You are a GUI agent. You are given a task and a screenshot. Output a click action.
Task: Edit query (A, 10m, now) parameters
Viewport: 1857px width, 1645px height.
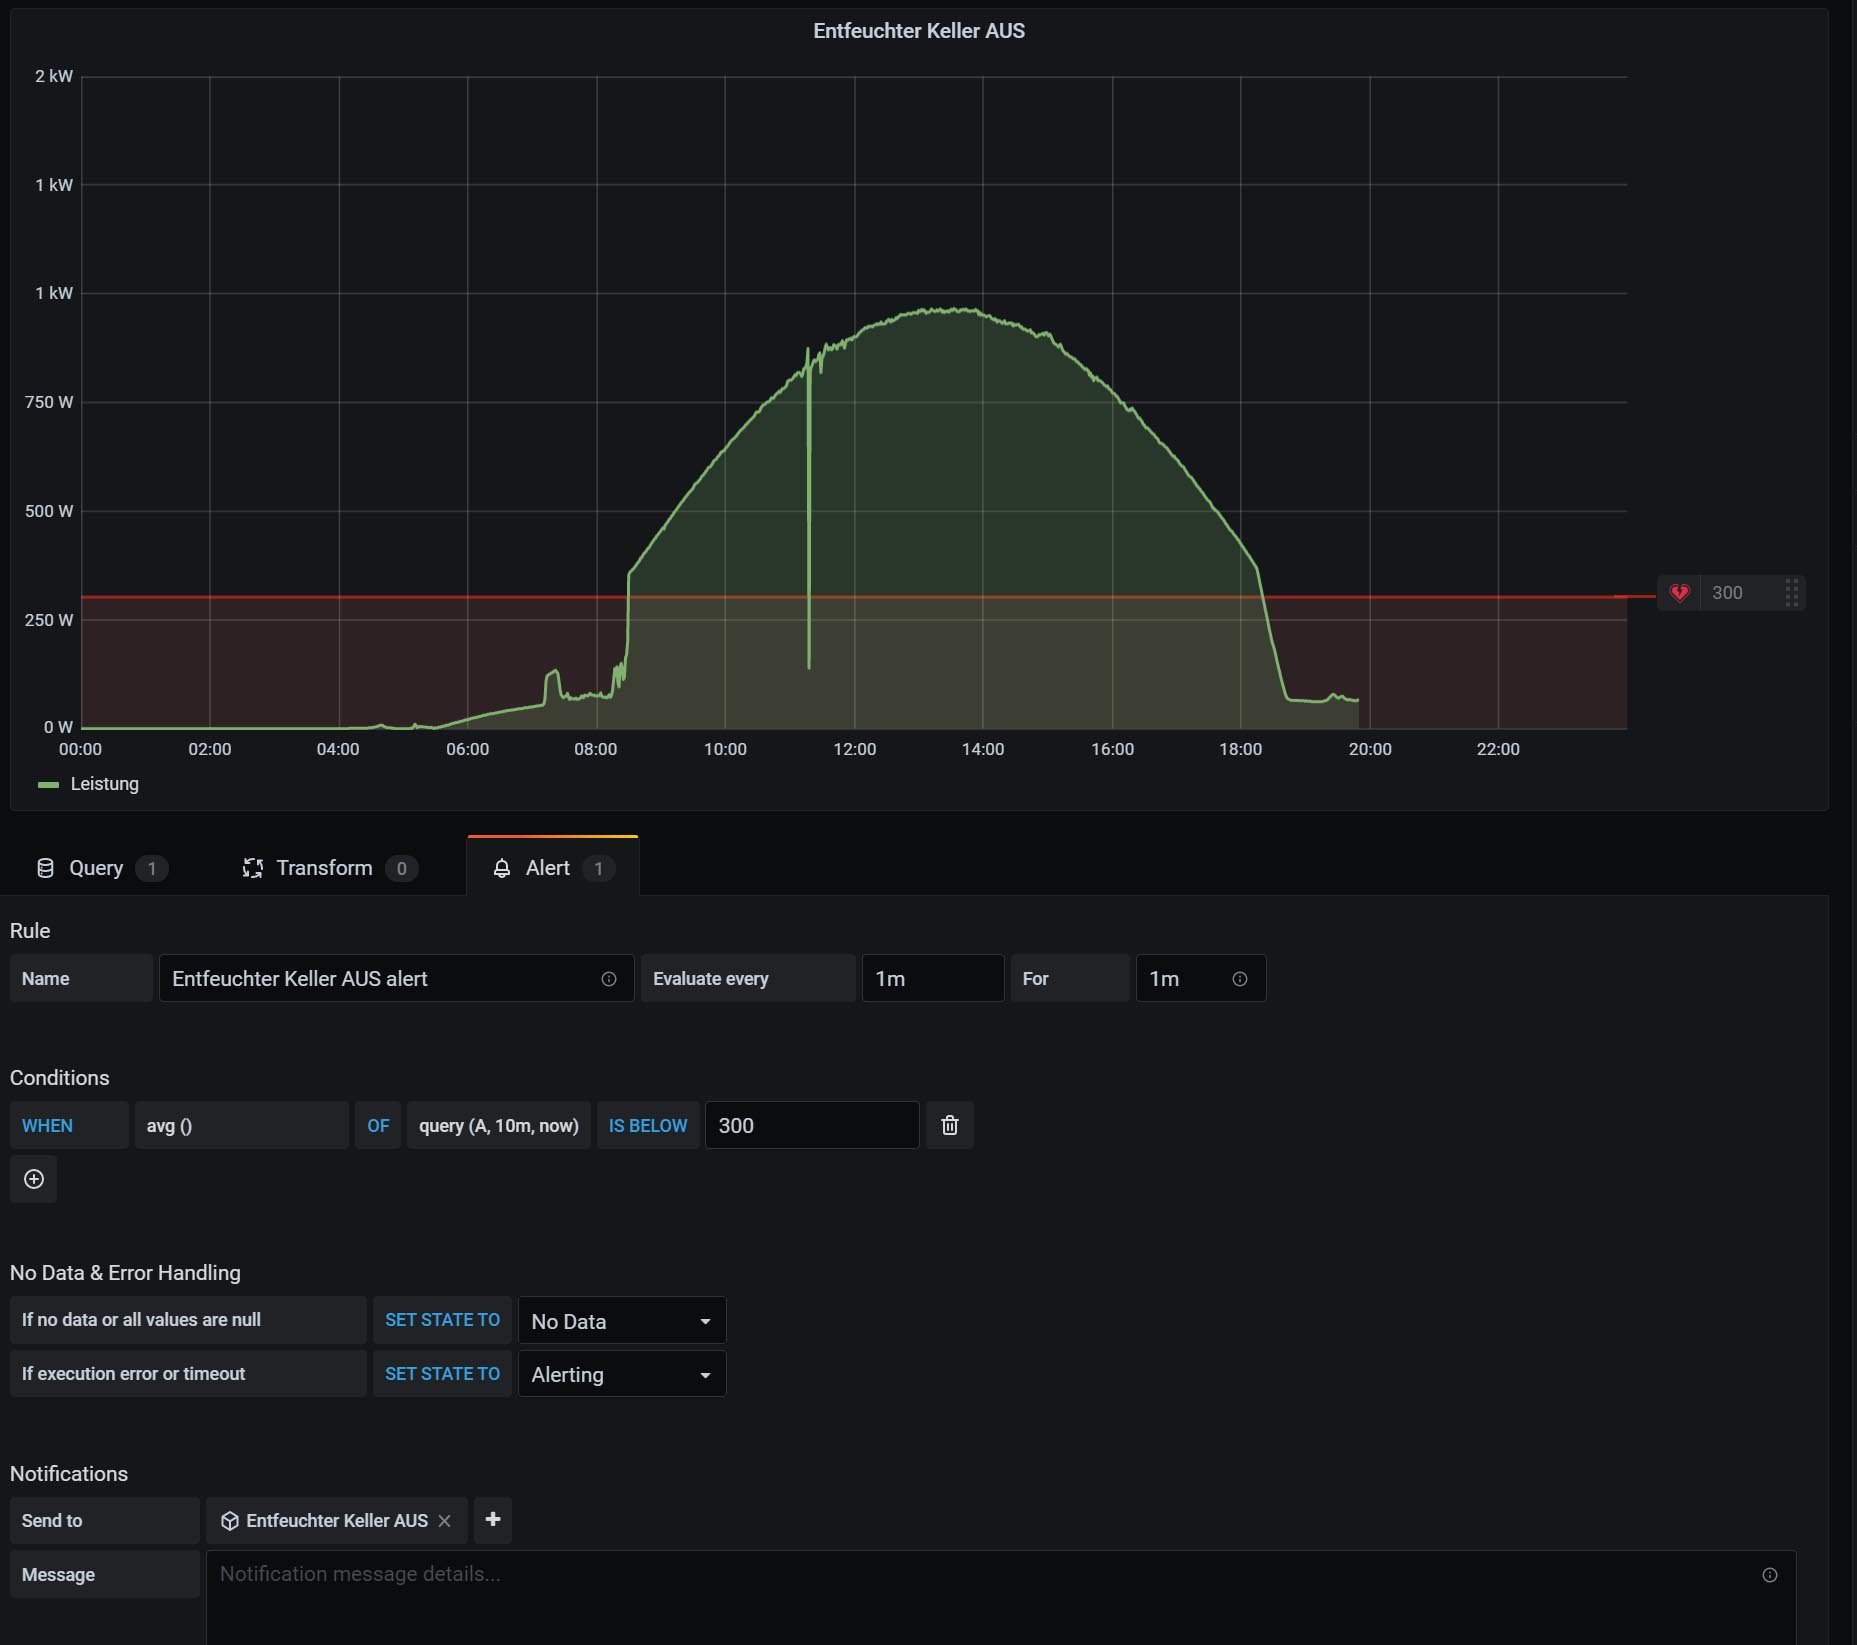point(498,1125)
